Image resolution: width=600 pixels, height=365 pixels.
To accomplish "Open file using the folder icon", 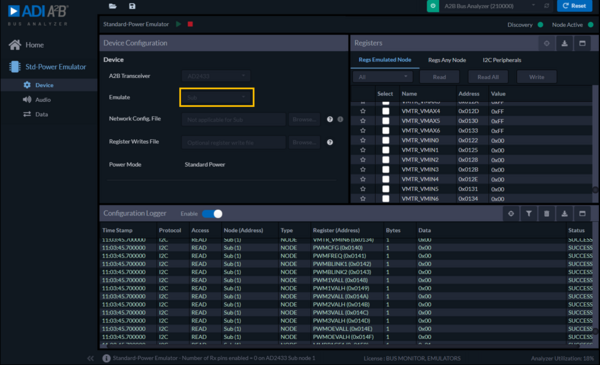I will 112,6.
